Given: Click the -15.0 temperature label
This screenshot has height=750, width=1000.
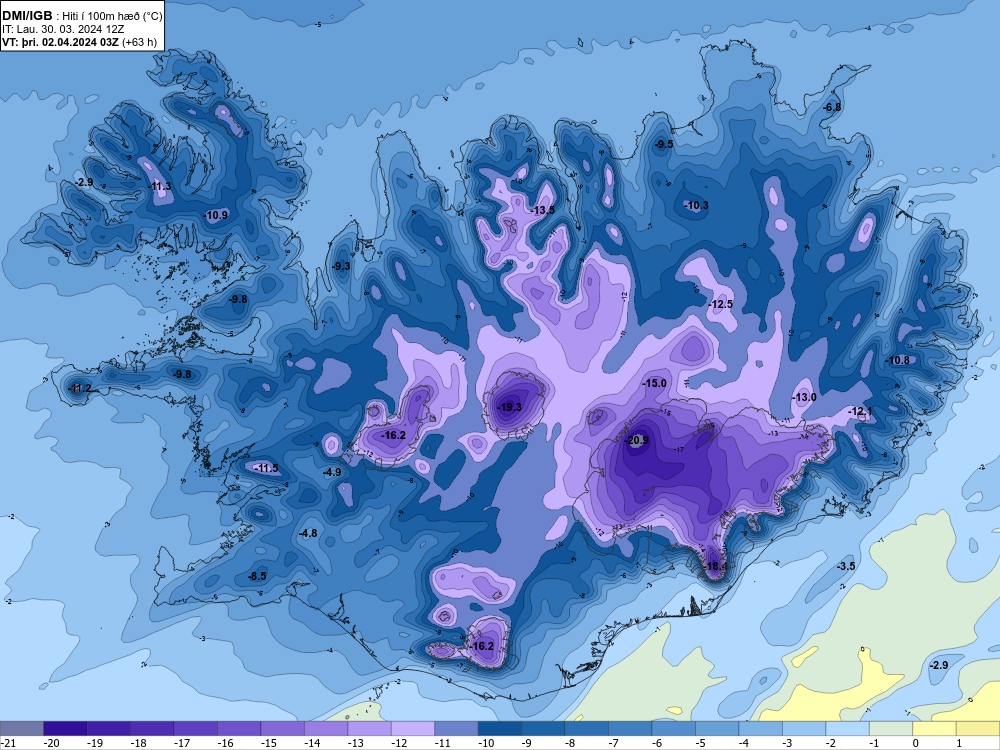Looking at the screenshot, I should [x=654, y=383].
